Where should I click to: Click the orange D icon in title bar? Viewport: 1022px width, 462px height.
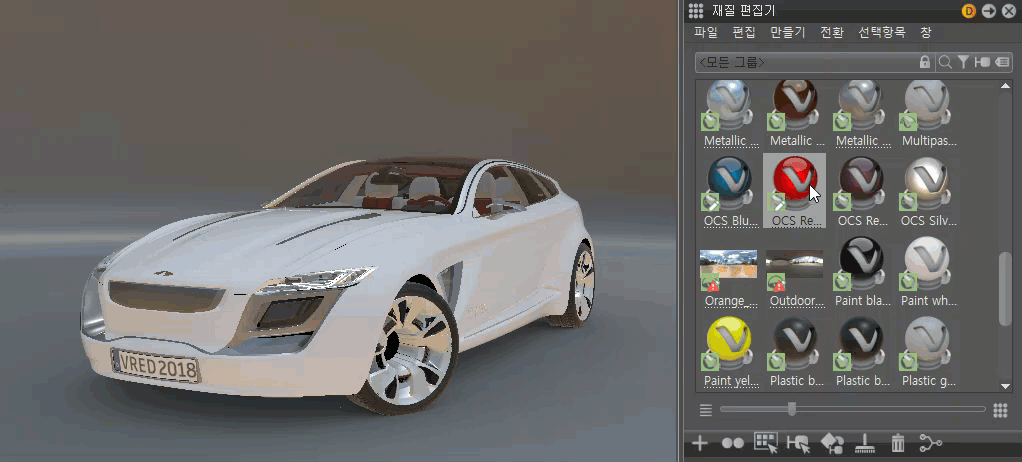(x=969, y=10)
